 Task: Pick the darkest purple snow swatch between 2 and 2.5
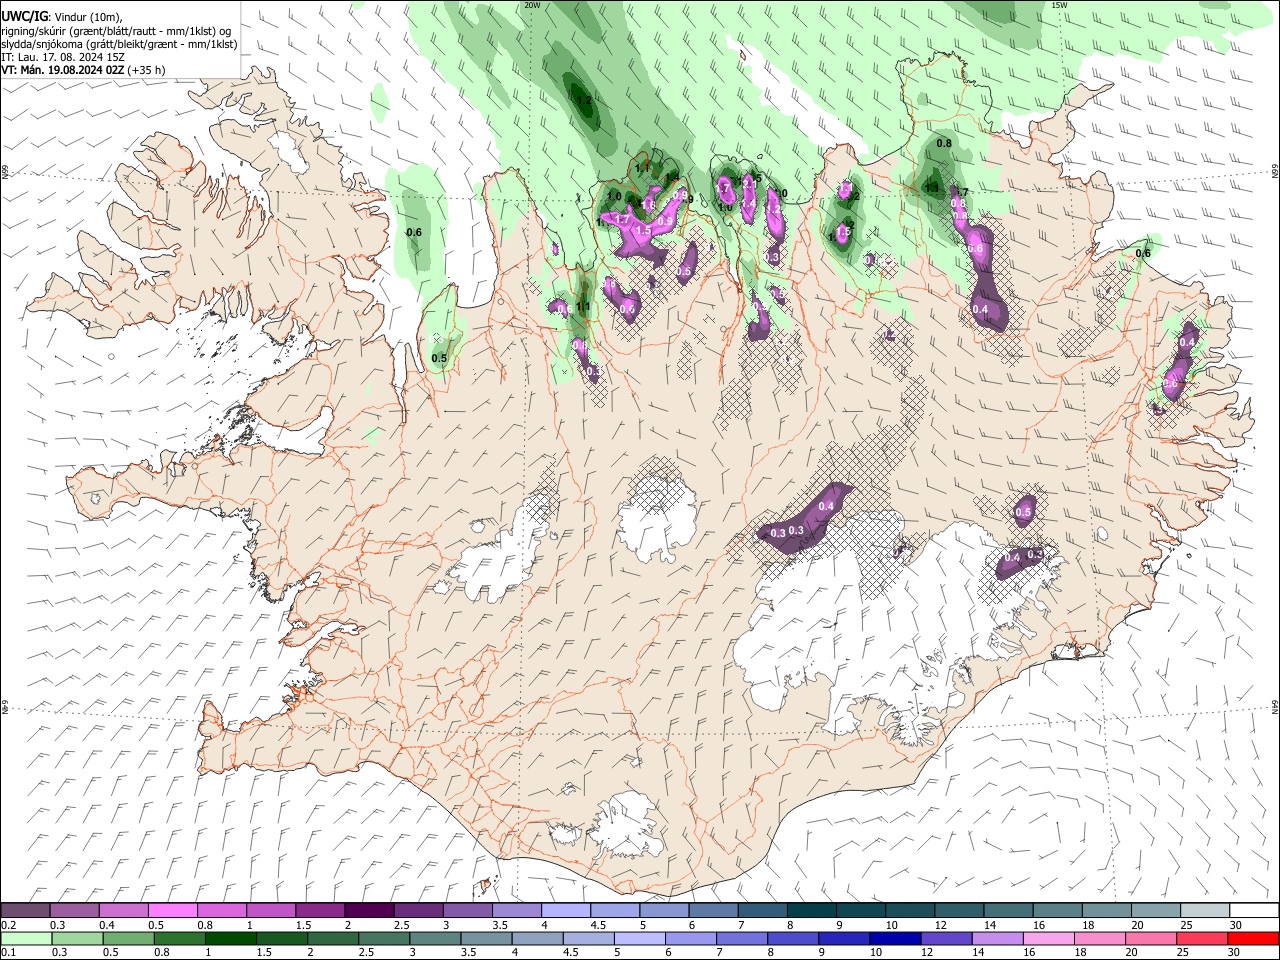pos(369,911)
